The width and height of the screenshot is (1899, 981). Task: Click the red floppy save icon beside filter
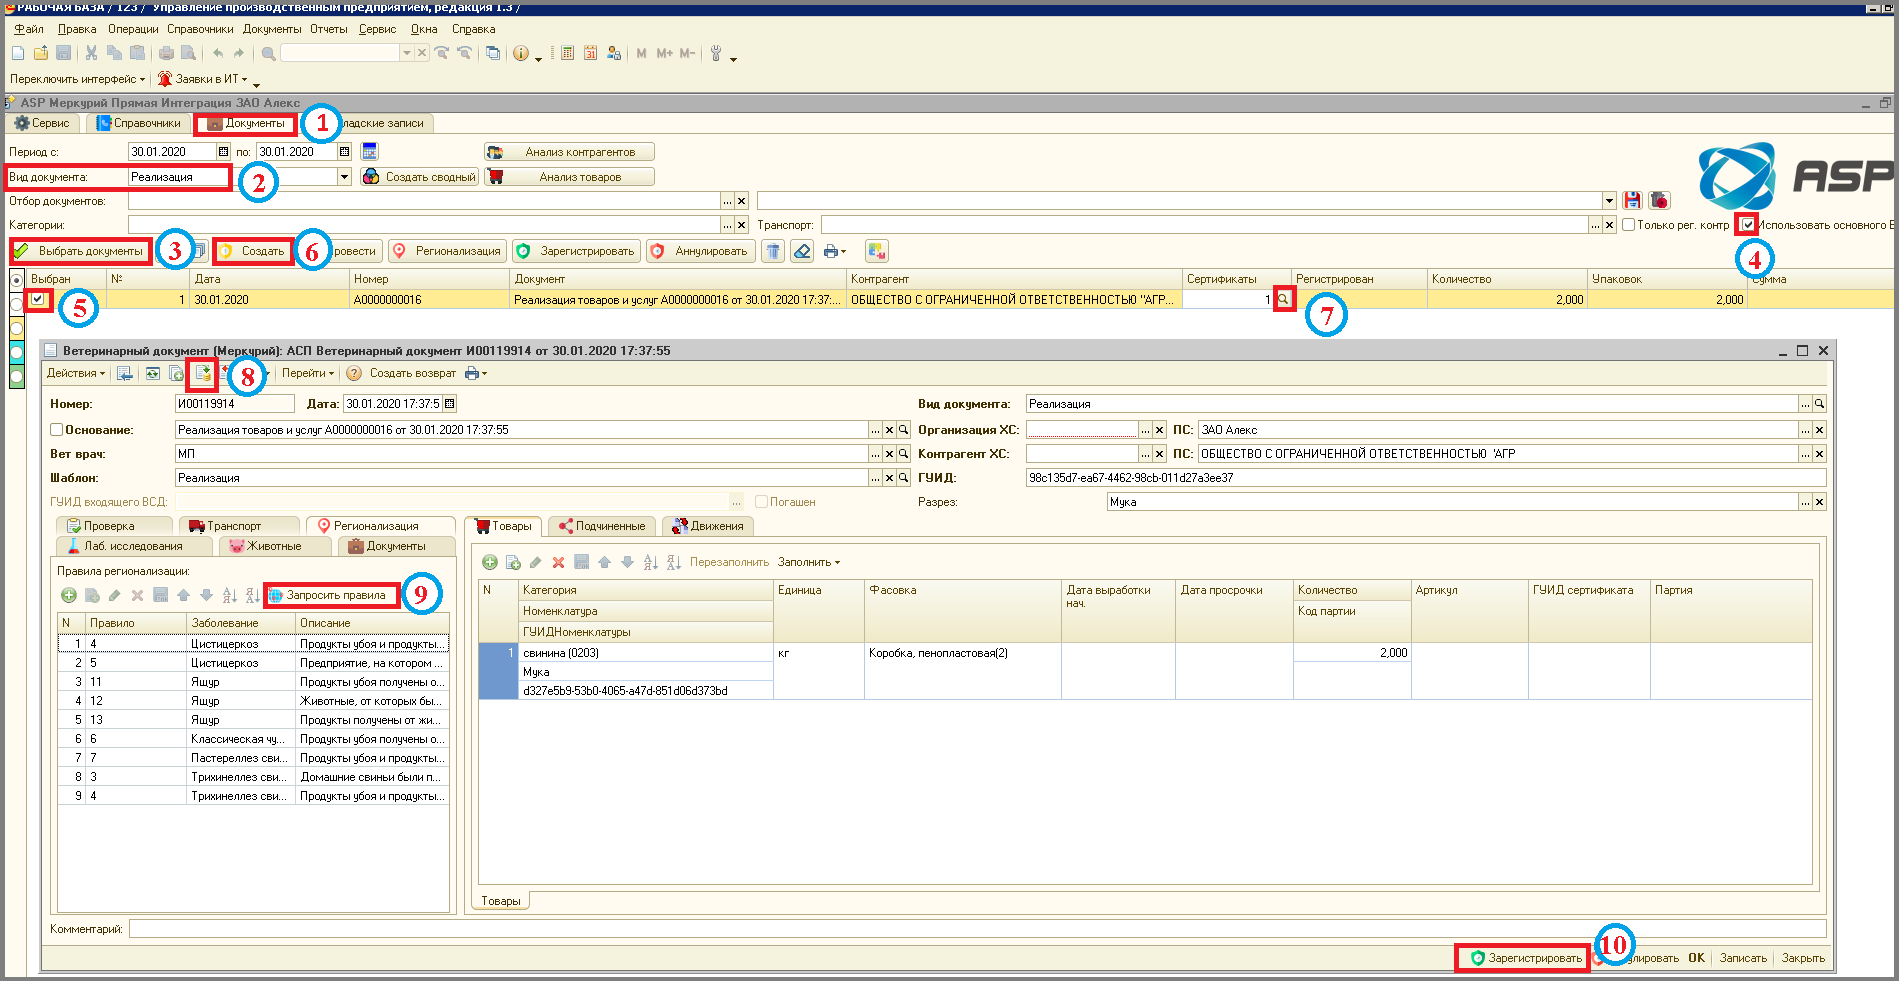point(1633,201)
